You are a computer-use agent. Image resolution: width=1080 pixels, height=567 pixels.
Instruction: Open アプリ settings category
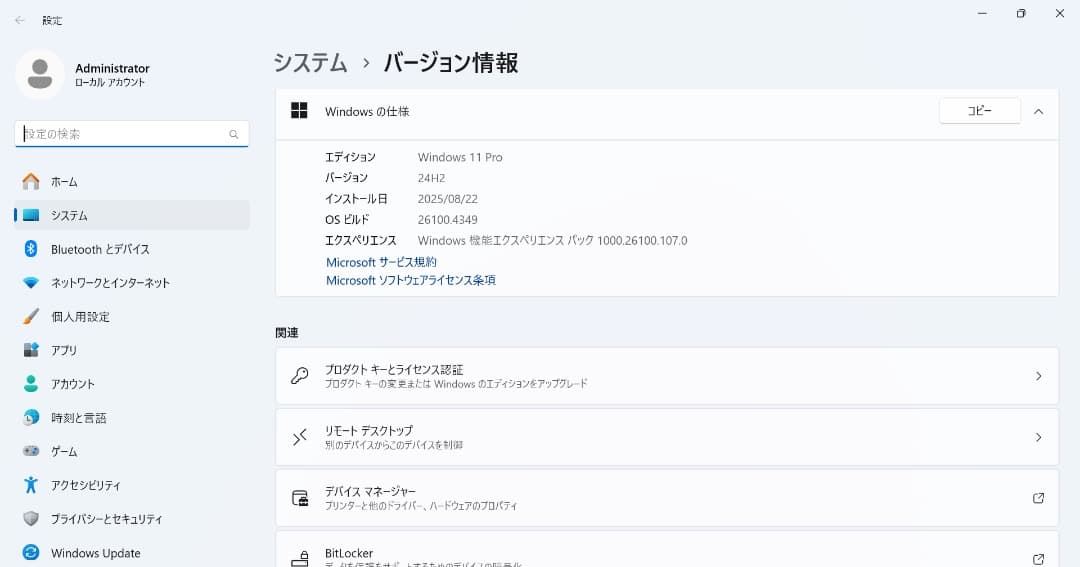click(x=132, y=350)
